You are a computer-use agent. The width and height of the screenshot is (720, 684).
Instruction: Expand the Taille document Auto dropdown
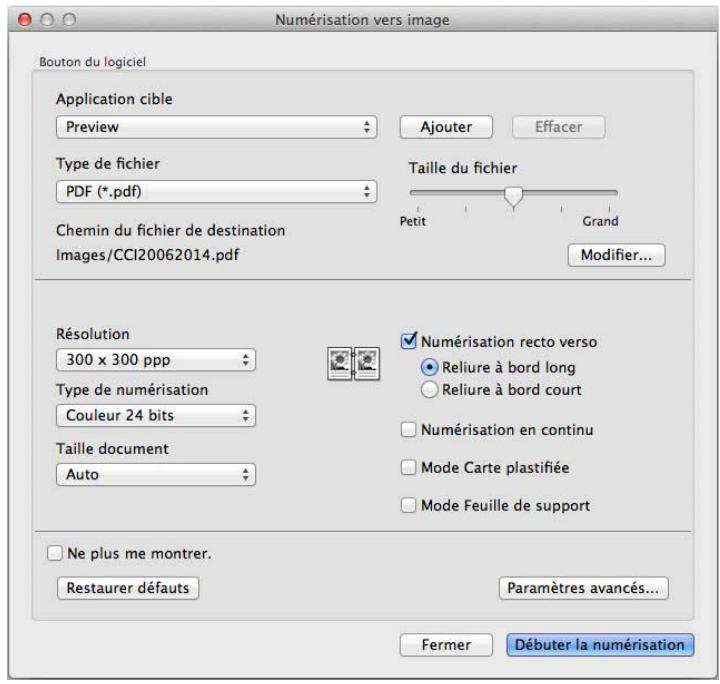(156, 474)
